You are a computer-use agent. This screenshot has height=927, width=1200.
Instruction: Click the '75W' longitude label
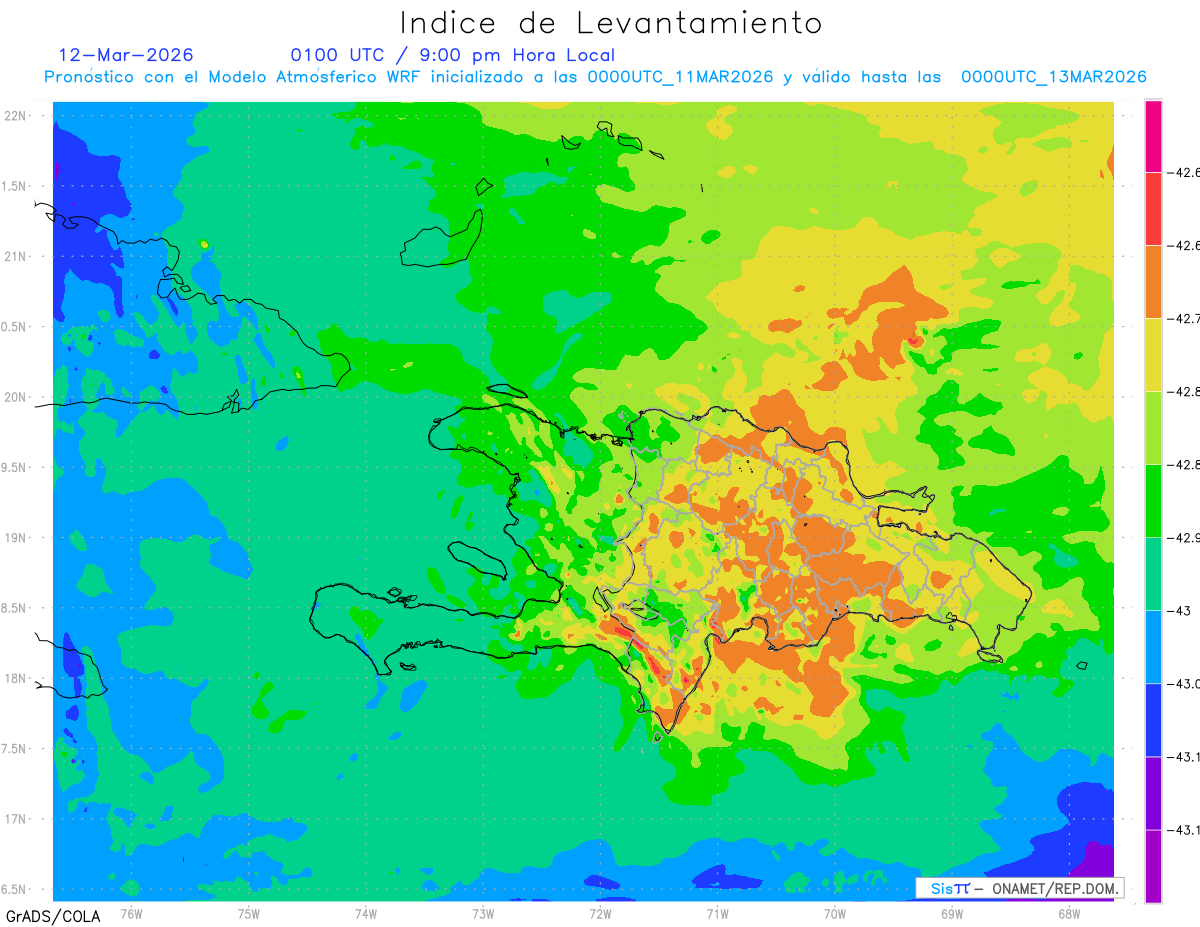(x=249, y=913)
